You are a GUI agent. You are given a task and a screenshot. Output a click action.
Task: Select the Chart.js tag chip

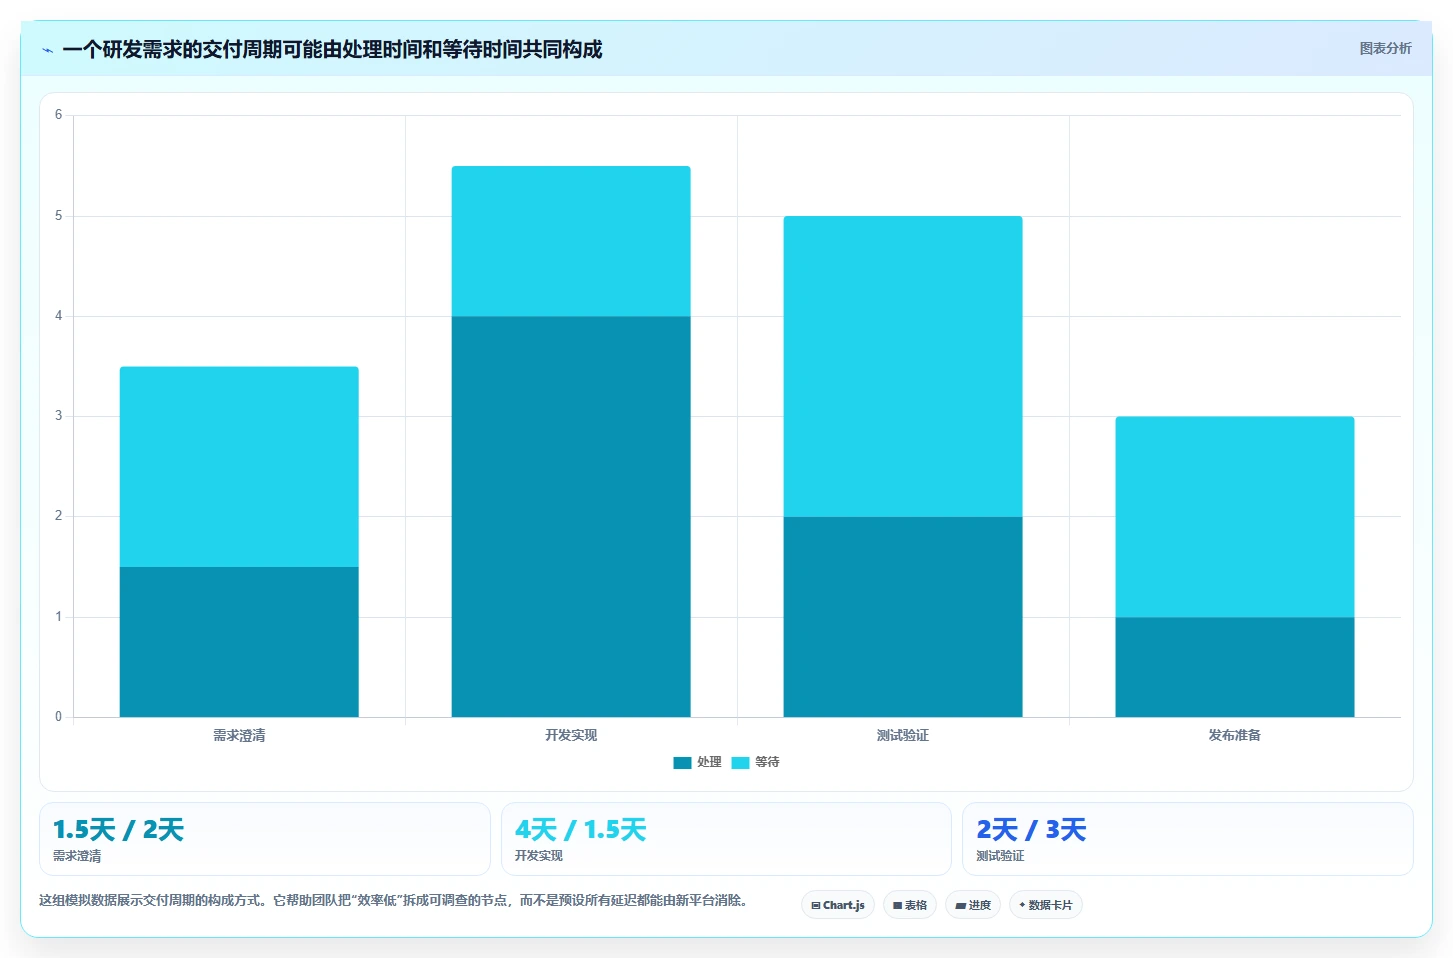pyautogui.click(x=838, y=905)
